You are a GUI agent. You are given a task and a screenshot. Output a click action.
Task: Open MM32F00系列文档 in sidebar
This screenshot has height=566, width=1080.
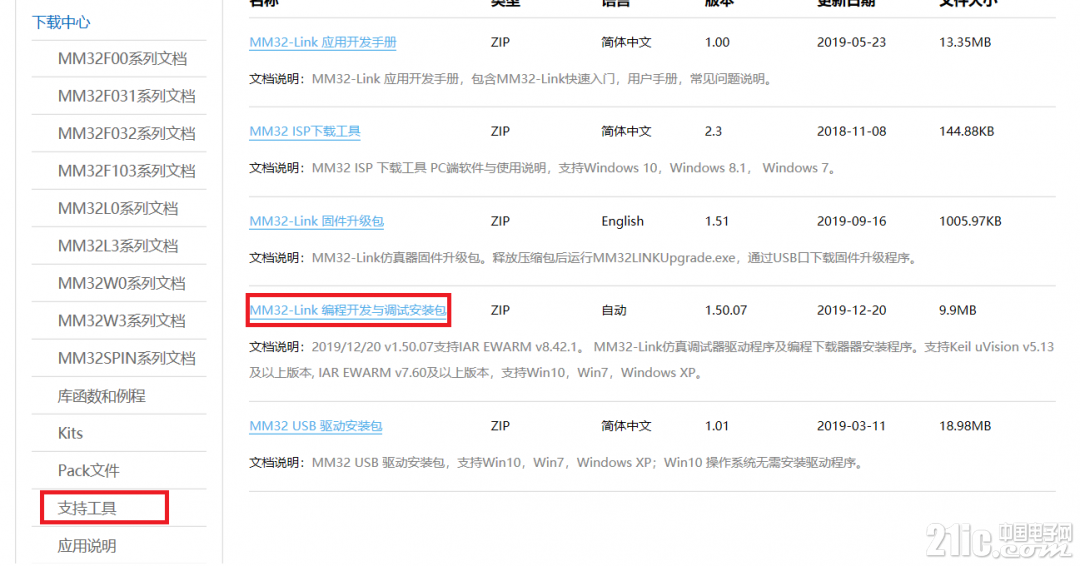tap(122, 59)
